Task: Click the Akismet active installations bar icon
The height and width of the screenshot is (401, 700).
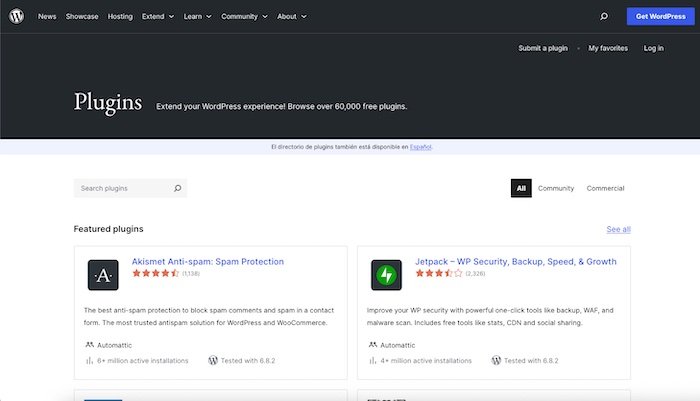Action: pos(89,360)
